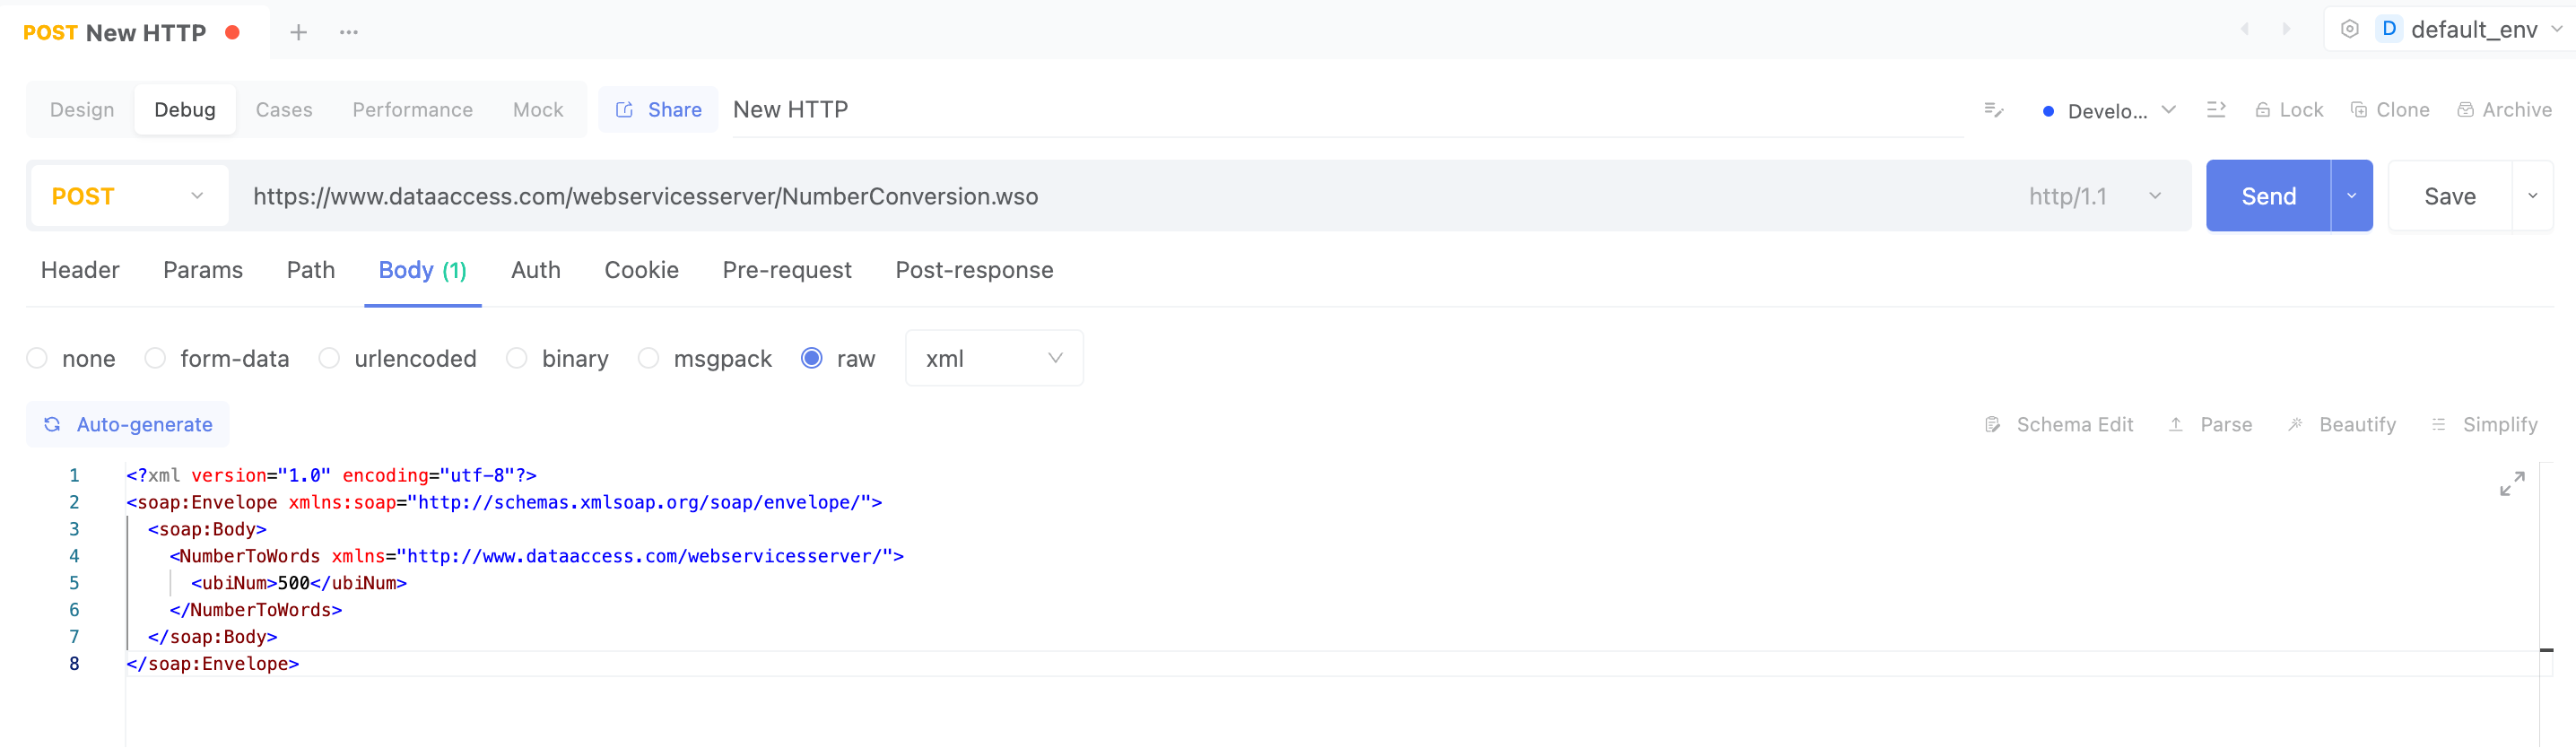
Task: Select the urlencoded body type
Action: tap(329, 358)
